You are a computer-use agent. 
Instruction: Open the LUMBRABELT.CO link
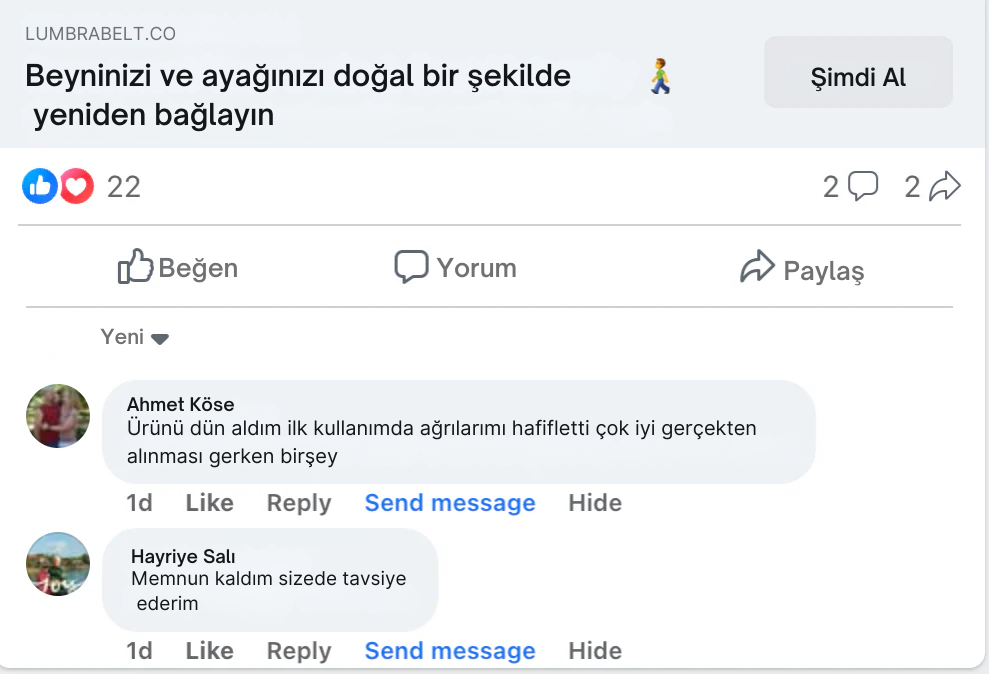coord(100,34)
